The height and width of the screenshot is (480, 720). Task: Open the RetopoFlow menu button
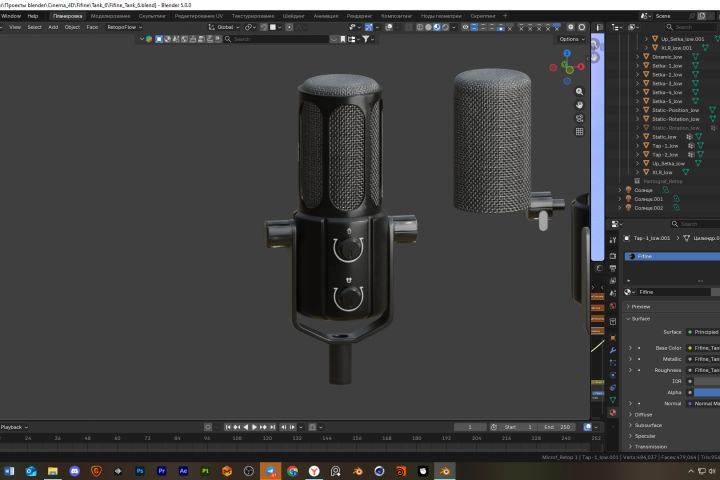[x=124, y=27]
